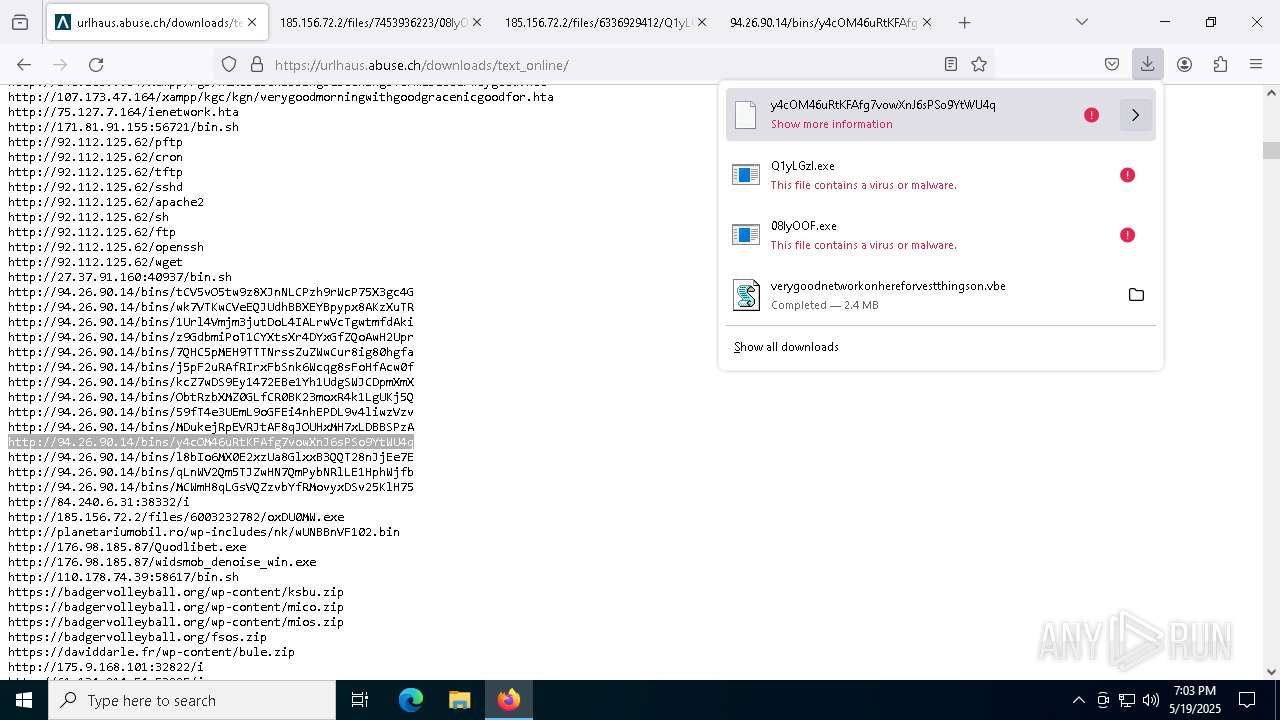Open Windows Start menu
The height and width of the screenshot is (720, 1280).
tap(24, 700)
